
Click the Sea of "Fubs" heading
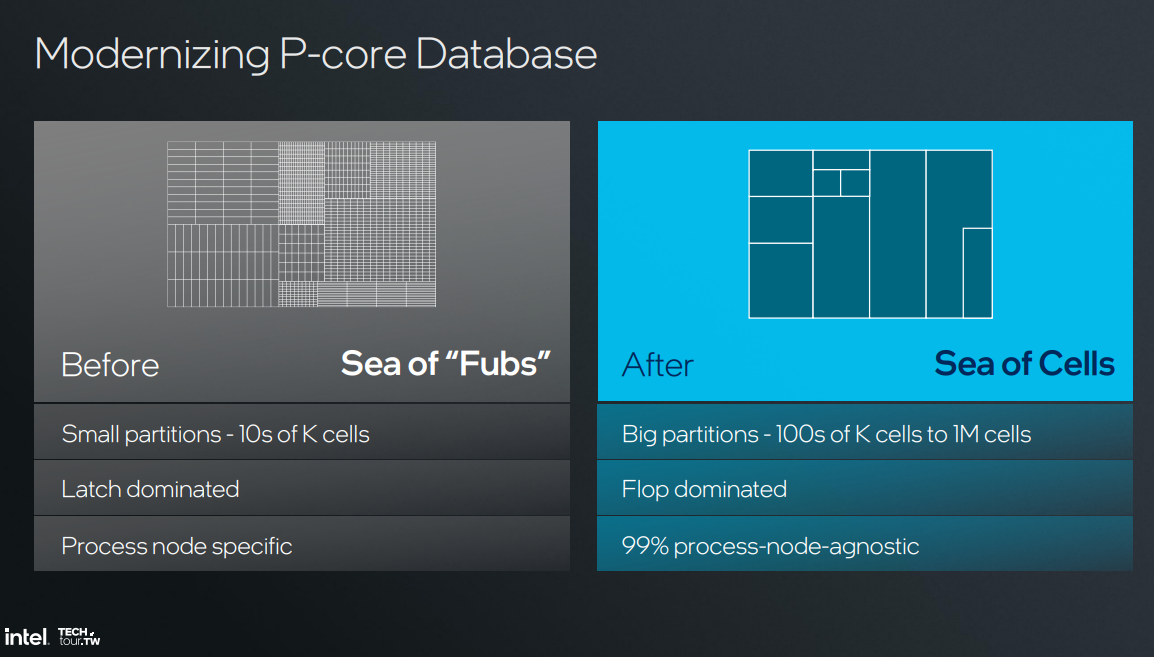click(x=446, y=364)
